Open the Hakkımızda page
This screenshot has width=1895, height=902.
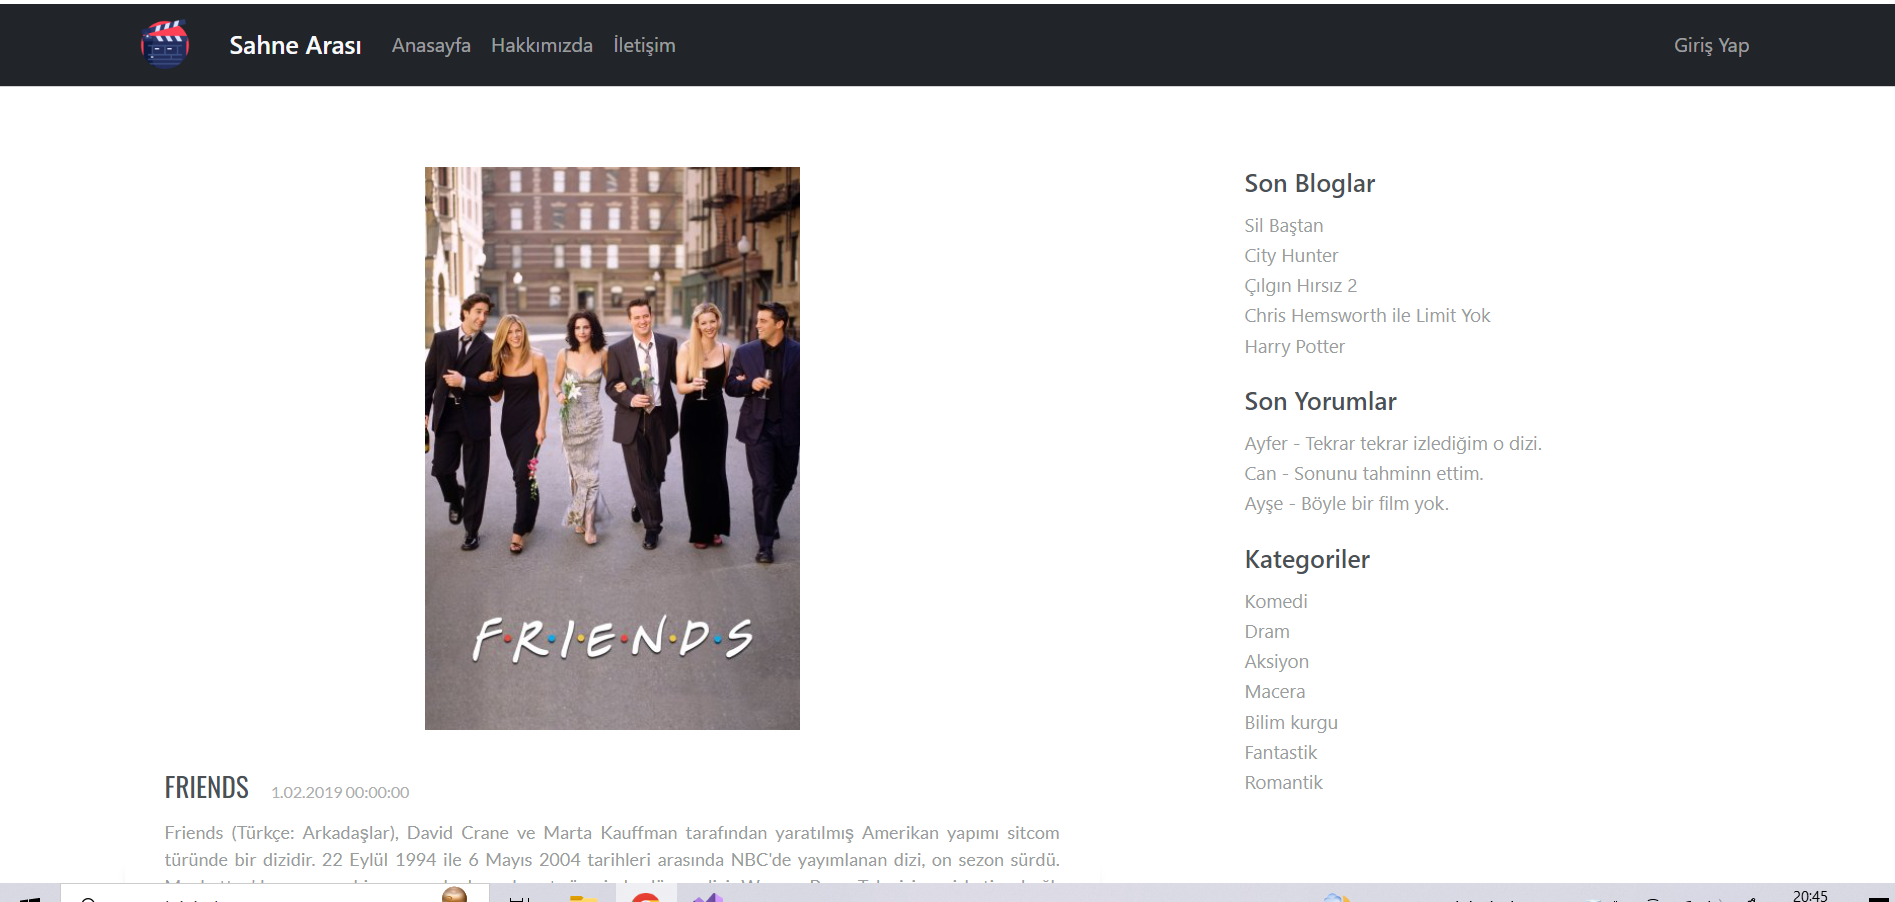542,45
